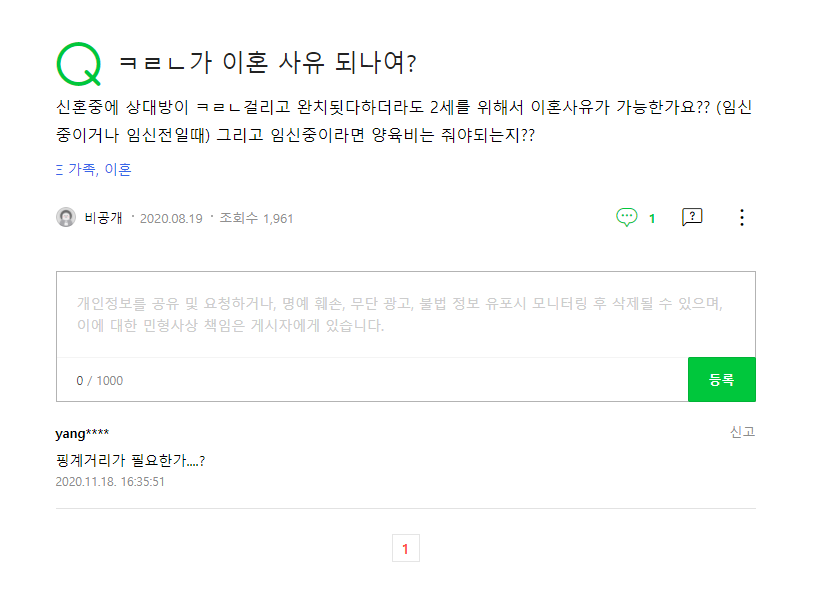821x604 pixels.
Task: Click the comment timestamp 2020.11.18. 16:35:51
Action: (x=110, y=481)
